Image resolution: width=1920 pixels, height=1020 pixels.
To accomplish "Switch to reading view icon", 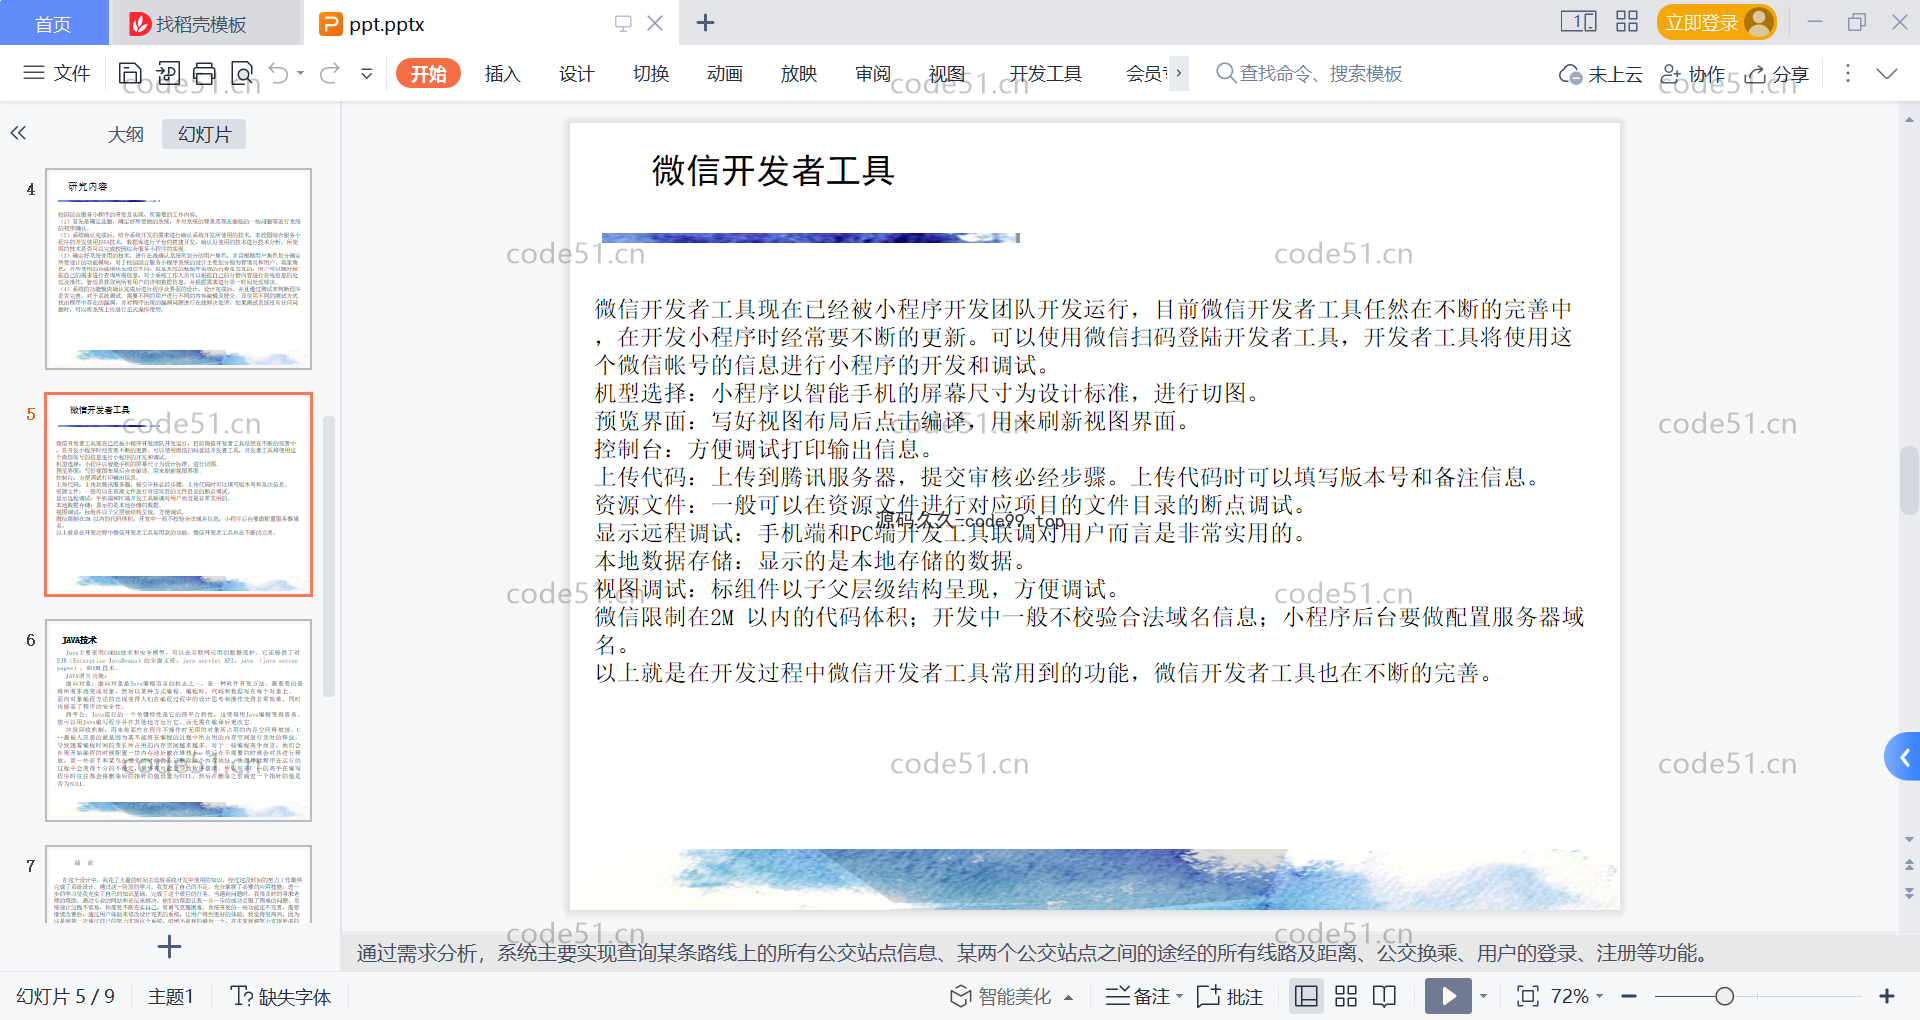I will point(1385,996).
